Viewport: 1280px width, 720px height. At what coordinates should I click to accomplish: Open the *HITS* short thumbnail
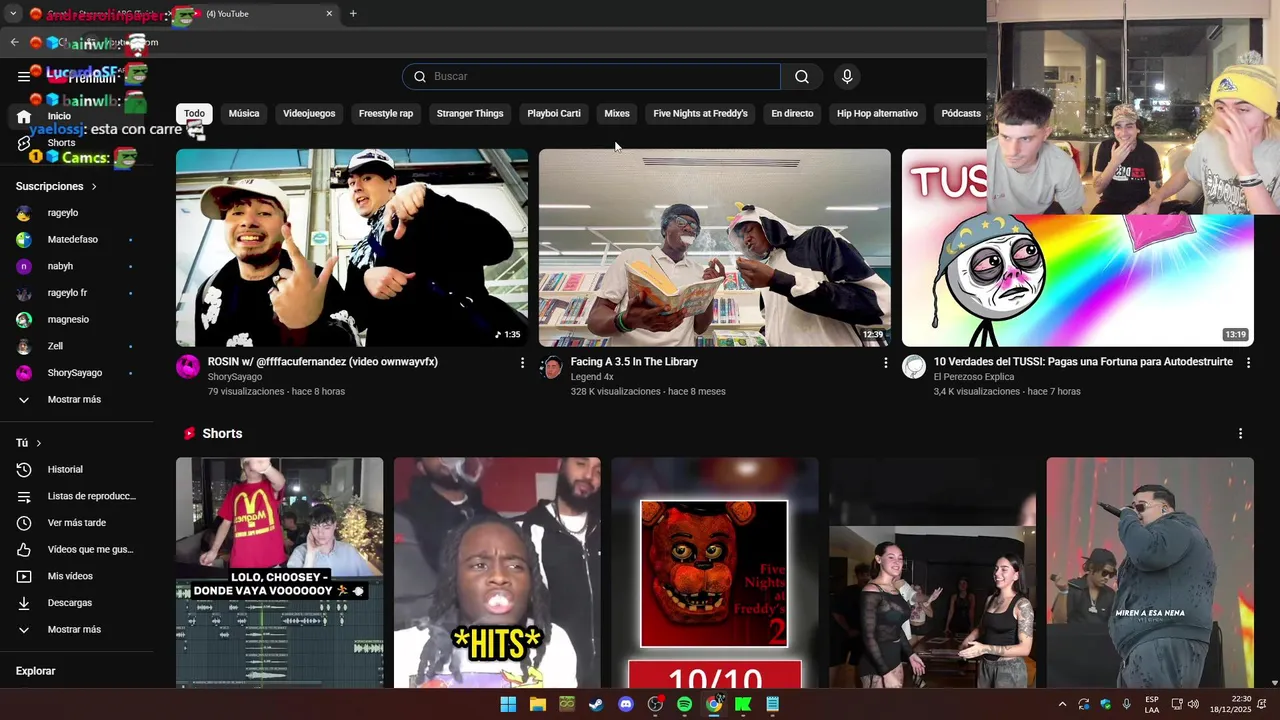pyautogui.click(x=497, y=573)
